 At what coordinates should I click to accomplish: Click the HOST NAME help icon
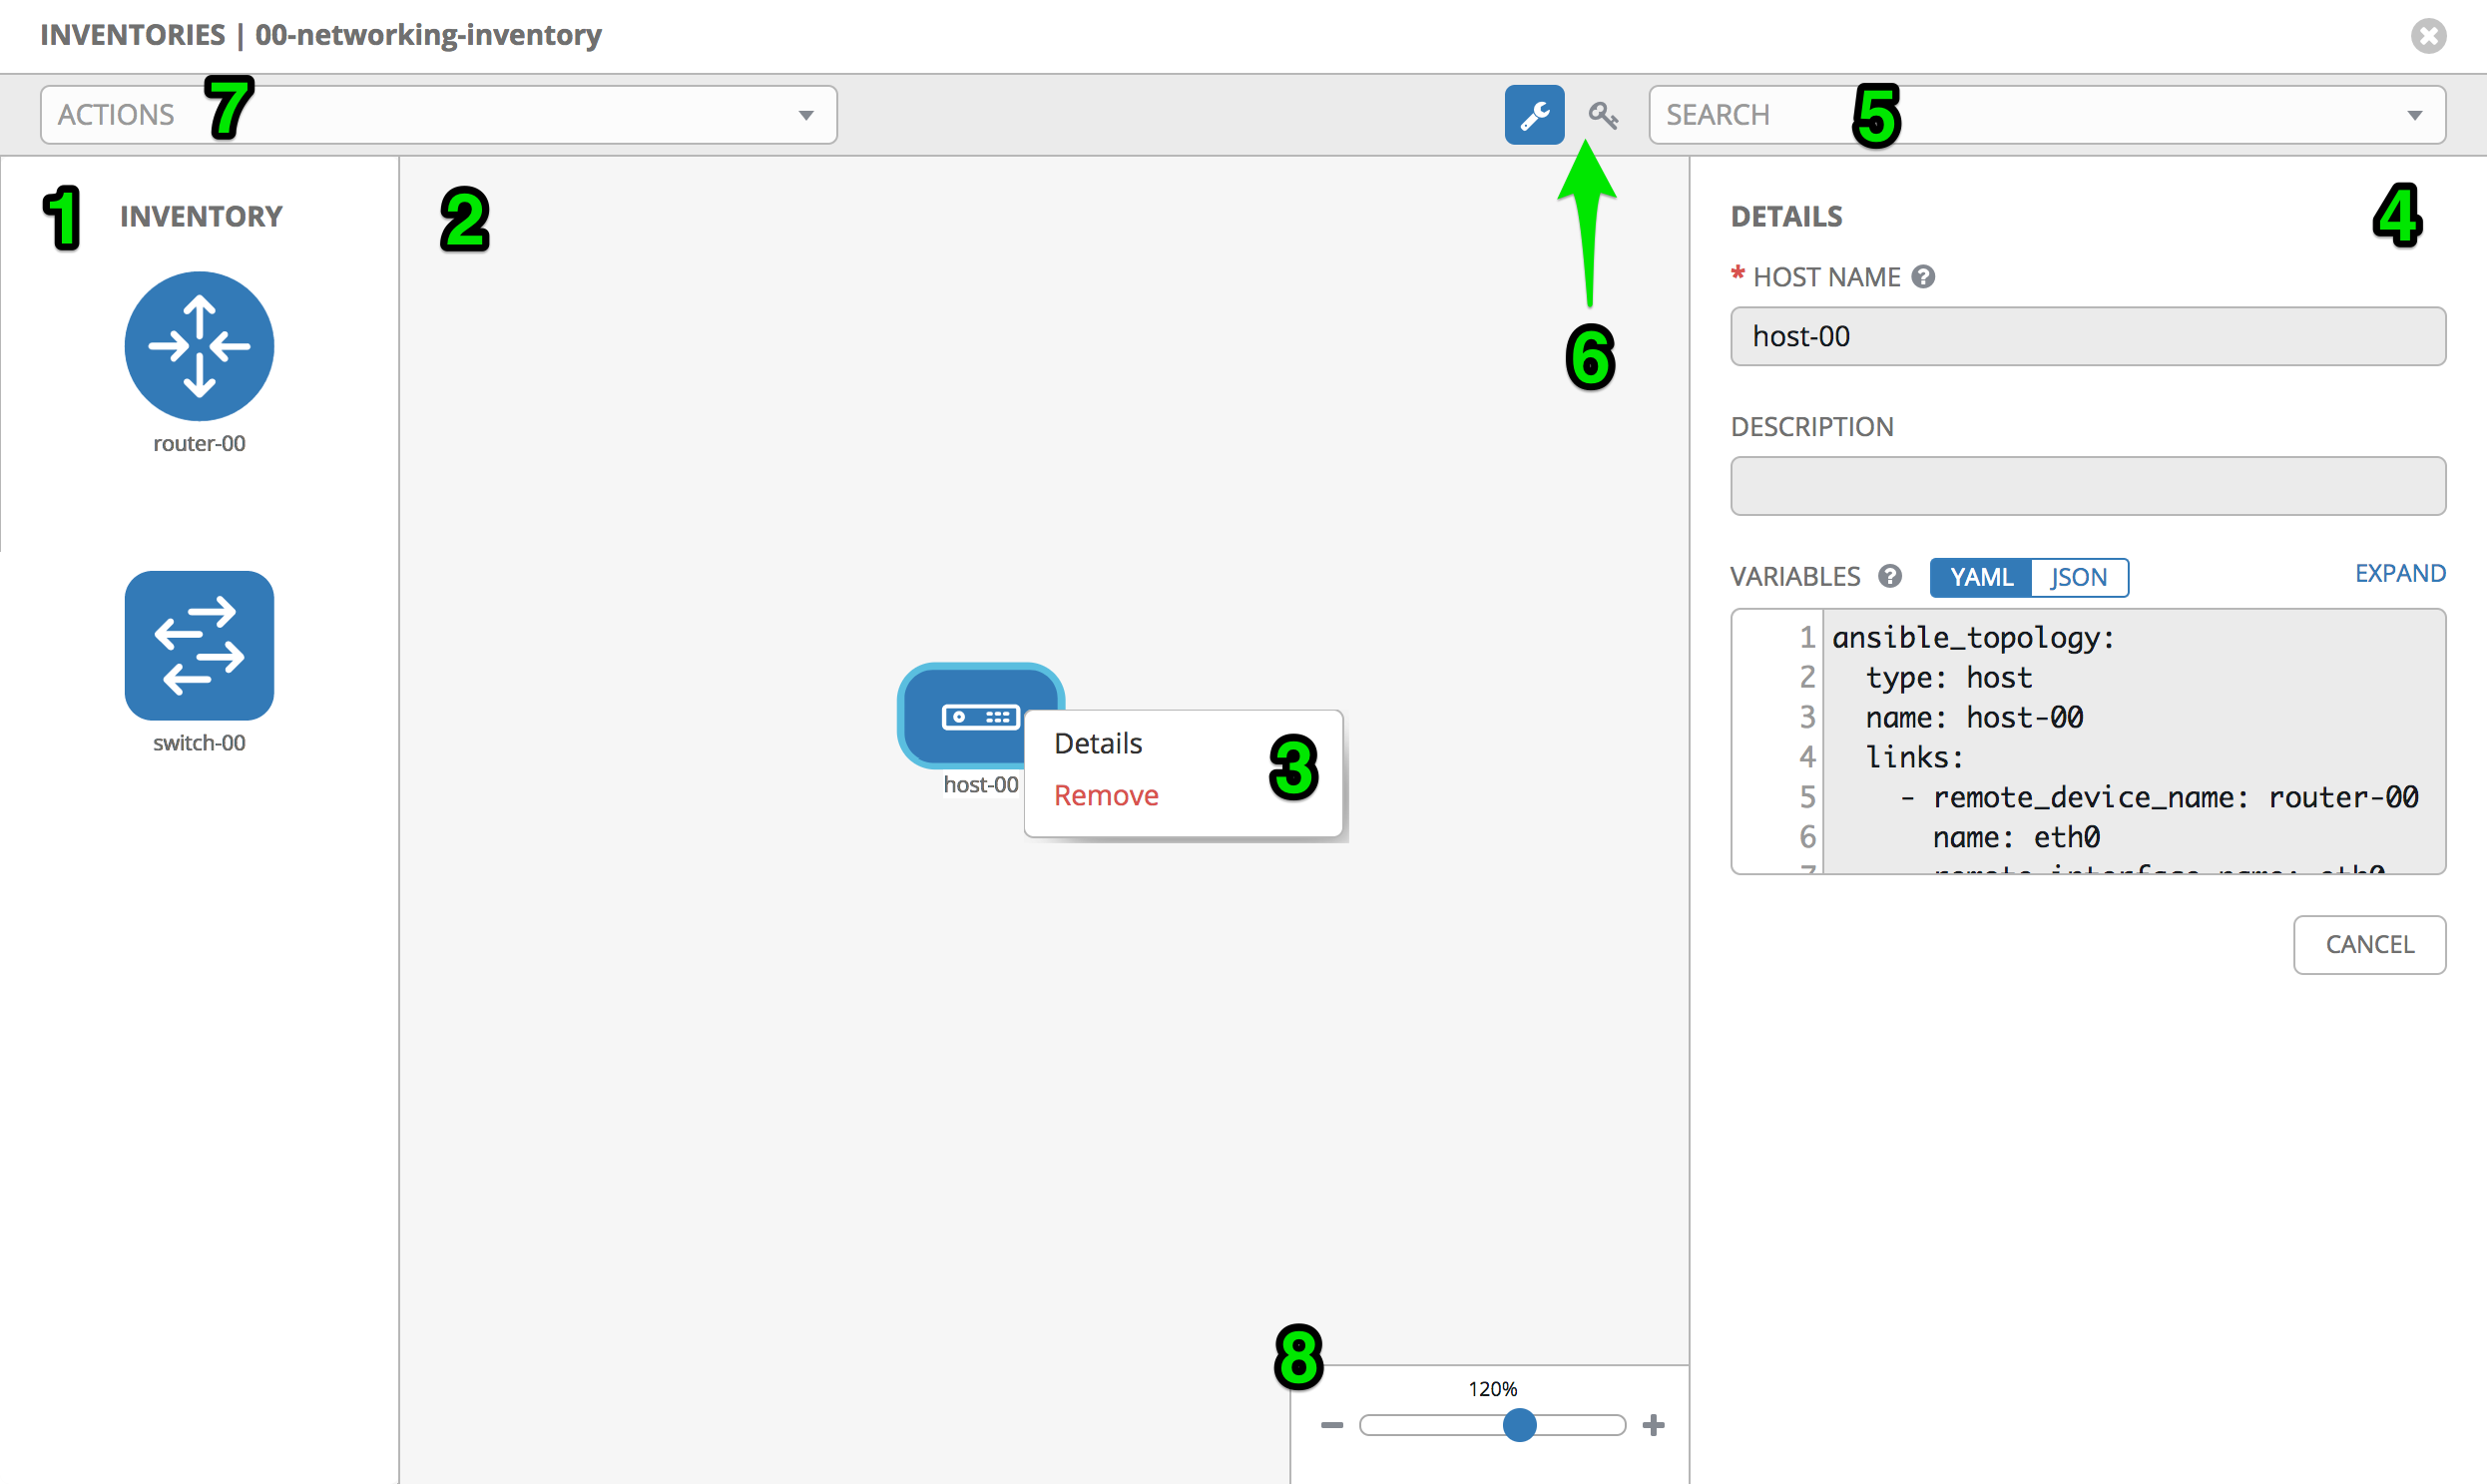point(1923,277)
